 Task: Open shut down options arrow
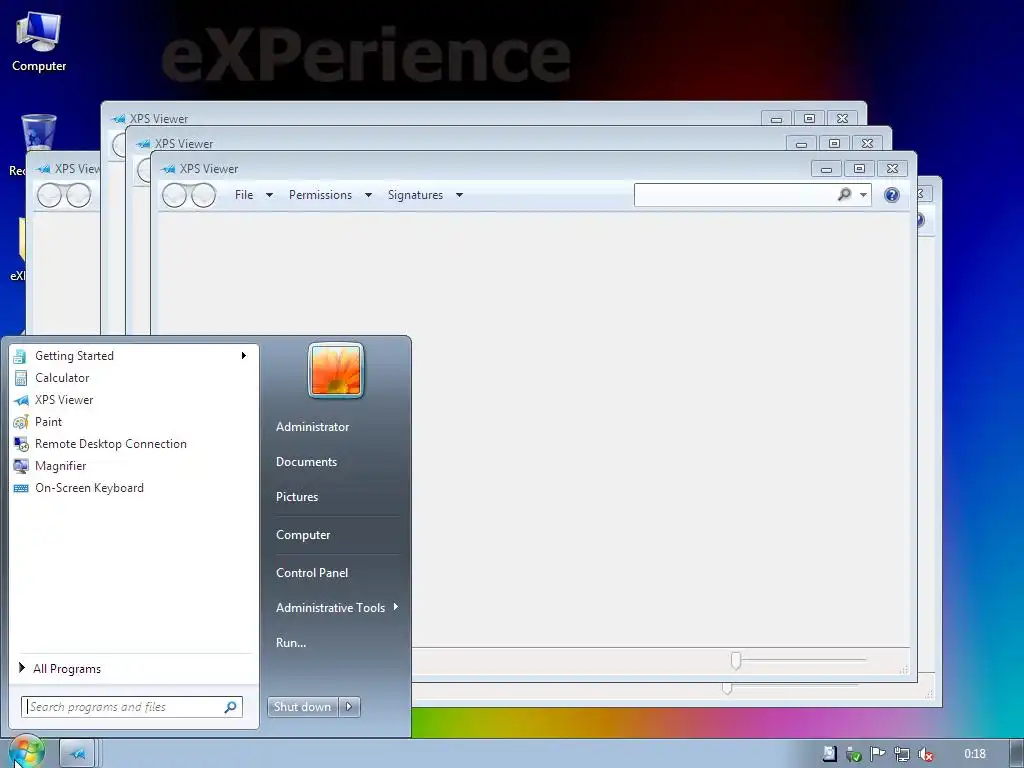click(x=349, y=707)
